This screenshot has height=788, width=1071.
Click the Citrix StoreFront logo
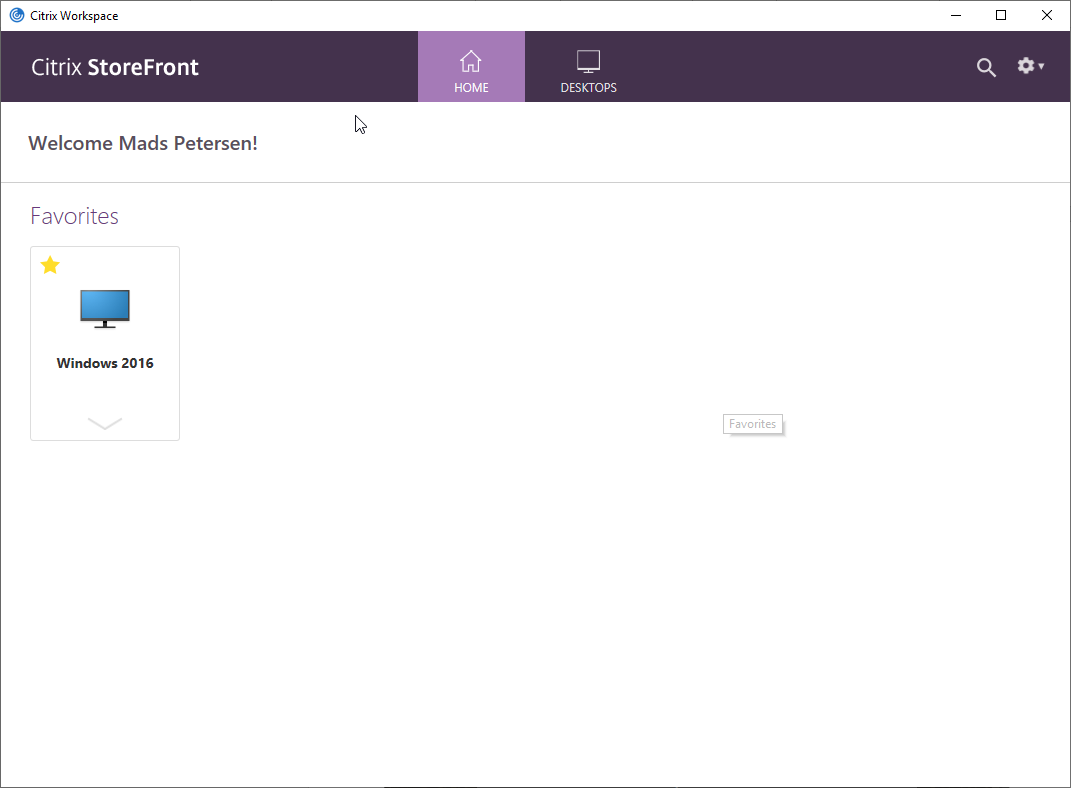[115, 67]
